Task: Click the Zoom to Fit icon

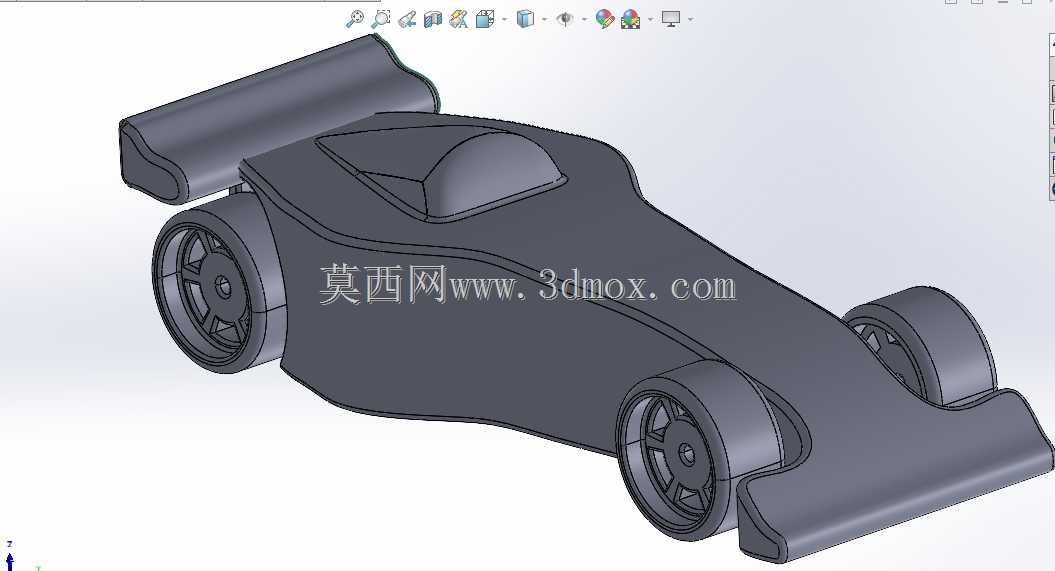Action: pos(355,19)
